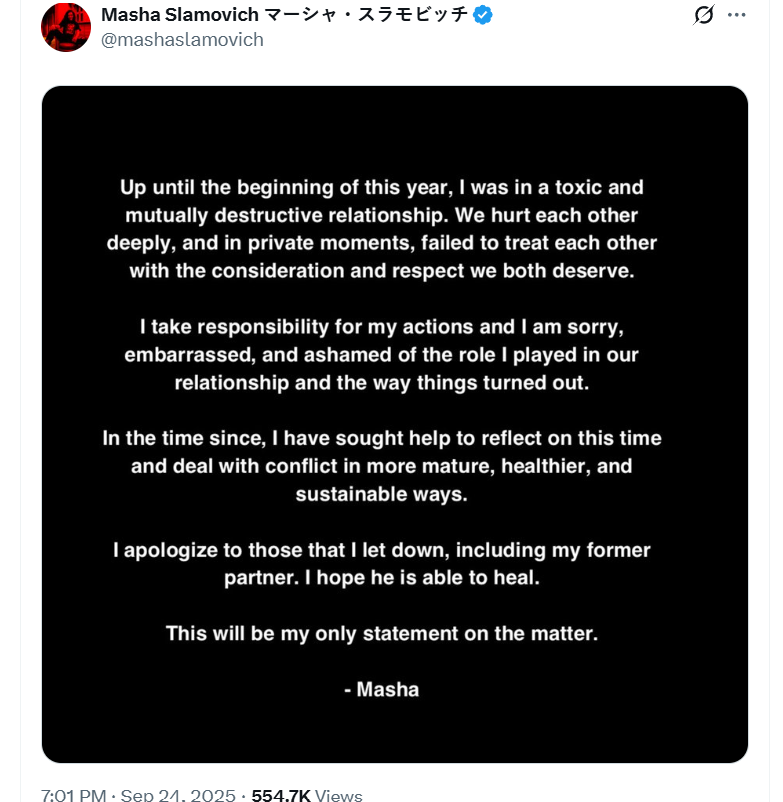Screen dimensions: 783x802
Task: Open Grok actions icon beside post header
Action: 703,15
